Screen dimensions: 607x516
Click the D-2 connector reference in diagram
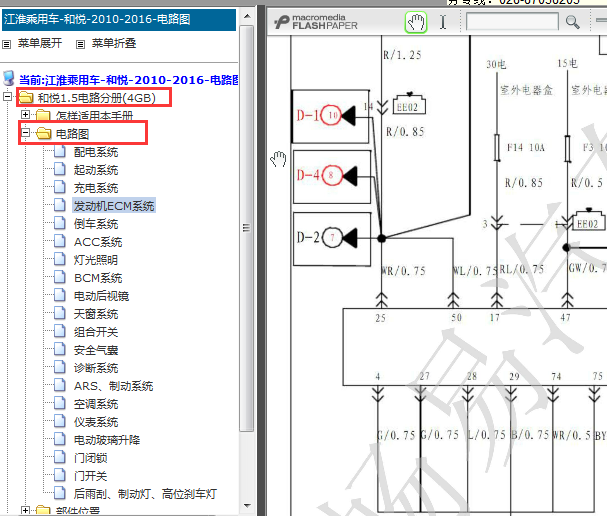[332, 239]
